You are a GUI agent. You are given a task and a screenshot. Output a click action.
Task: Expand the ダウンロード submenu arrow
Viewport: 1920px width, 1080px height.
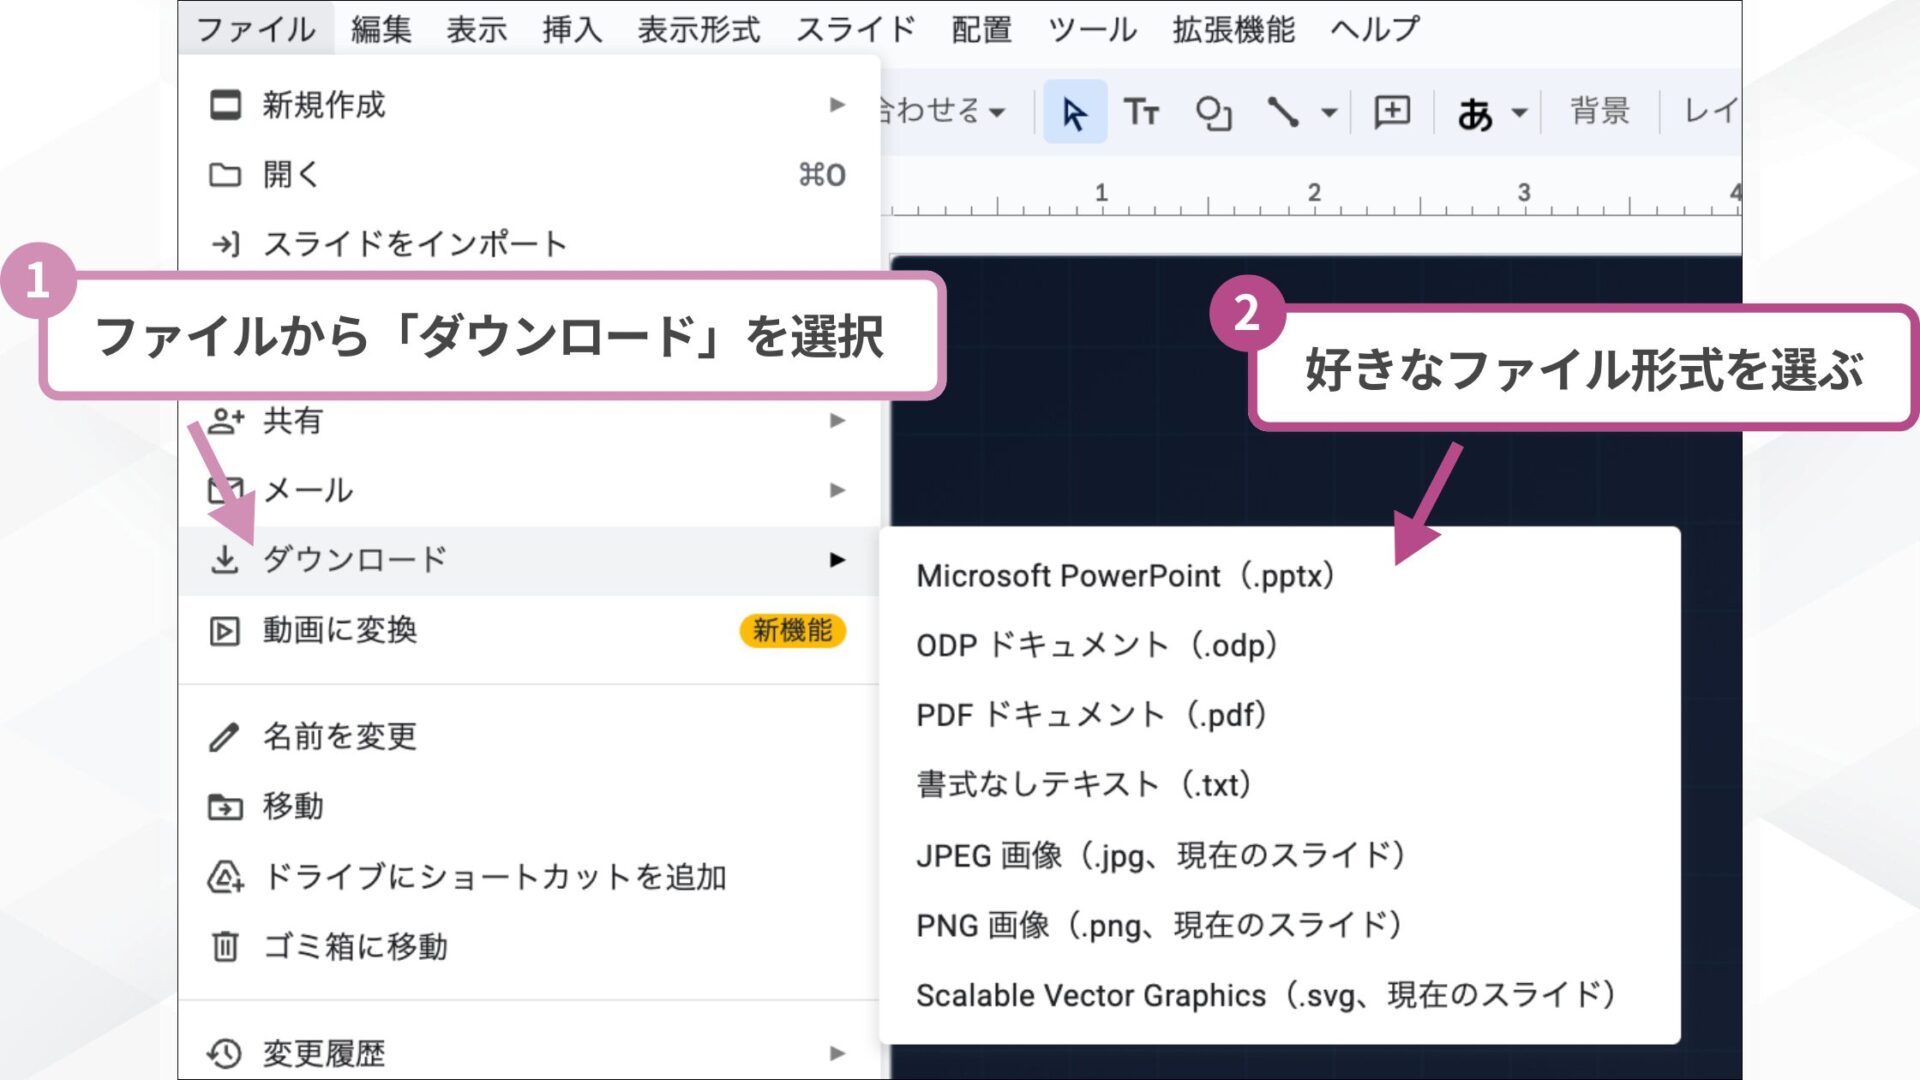coord(836,560)
